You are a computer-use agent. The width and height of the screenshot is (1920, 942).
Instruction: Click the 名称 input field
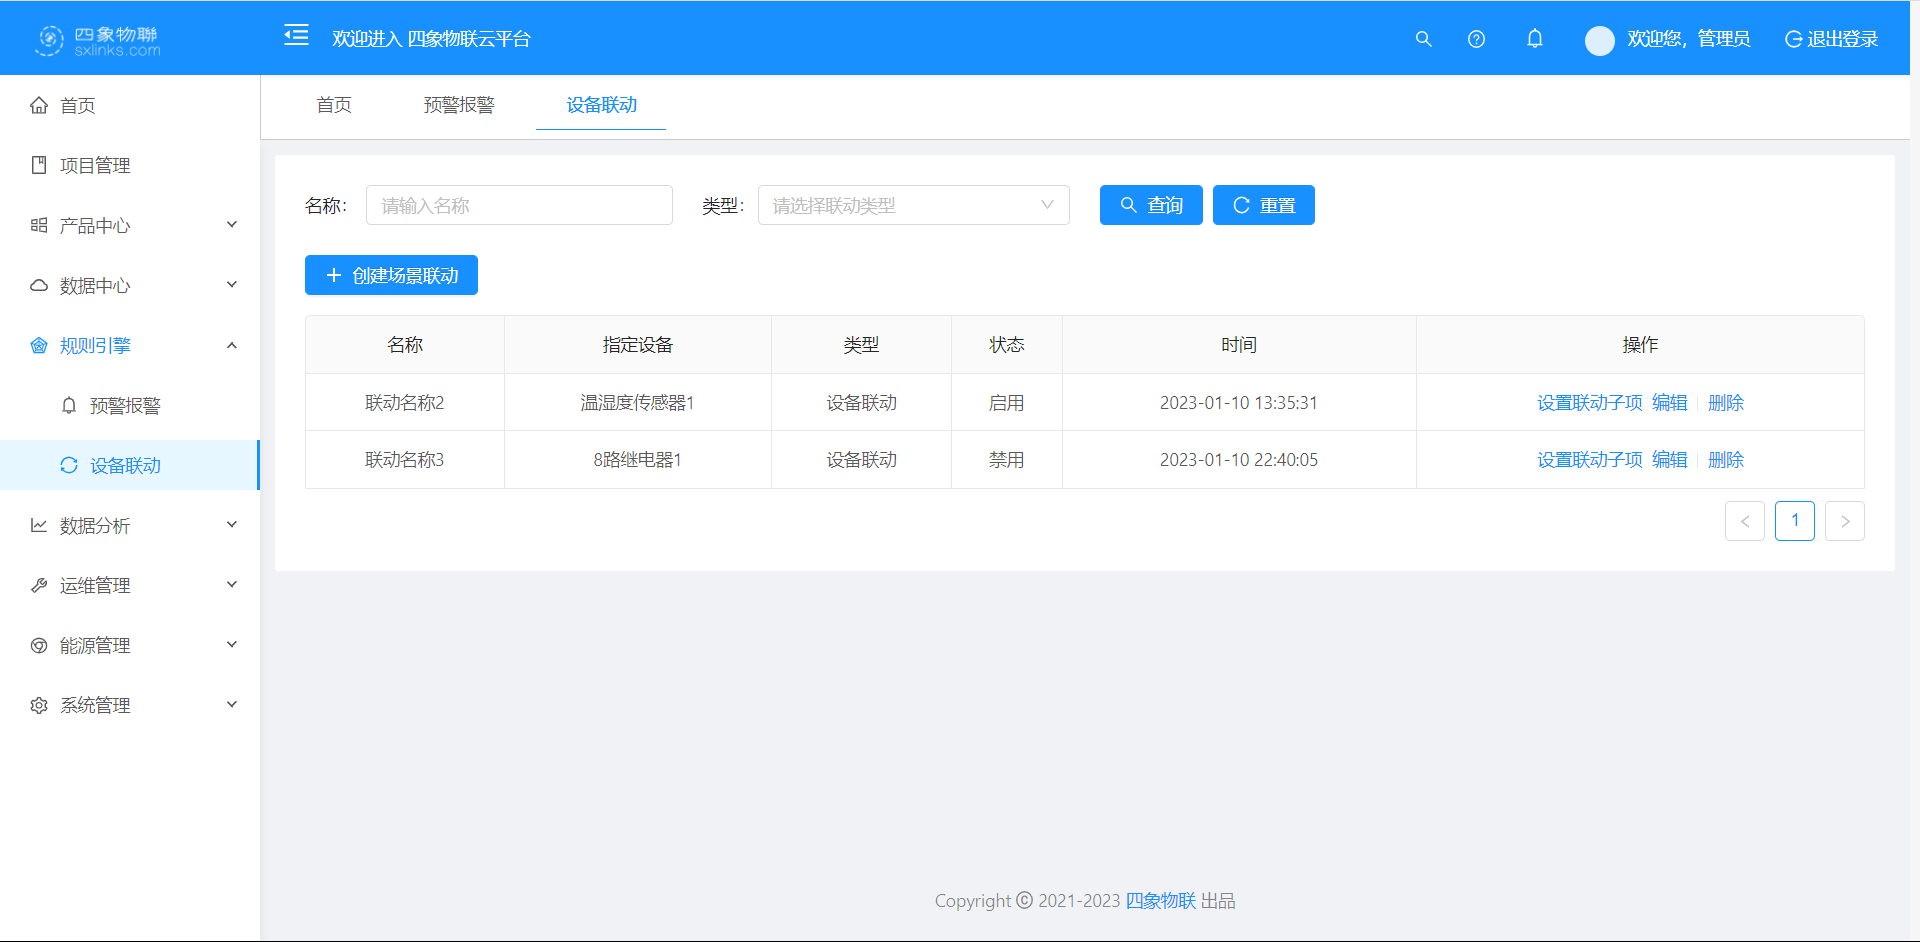(x=518, y=205)
